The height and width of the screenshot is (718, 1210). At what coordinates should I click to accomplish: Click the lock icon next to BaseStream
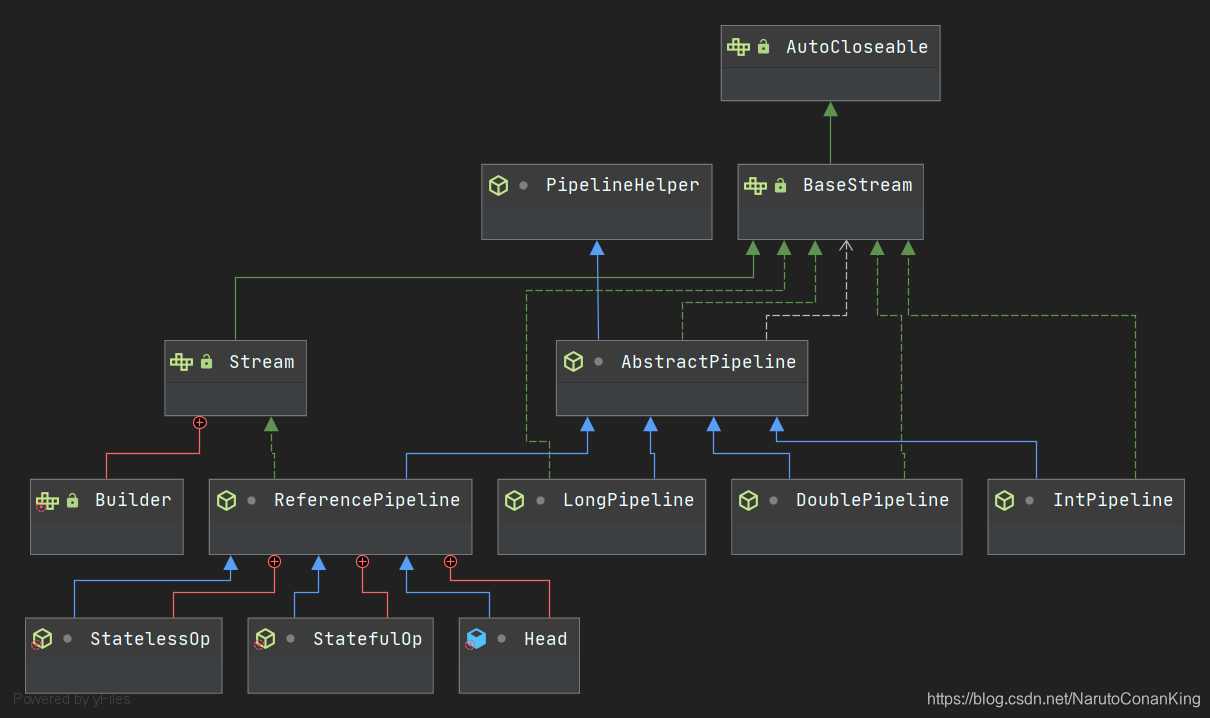781,185
